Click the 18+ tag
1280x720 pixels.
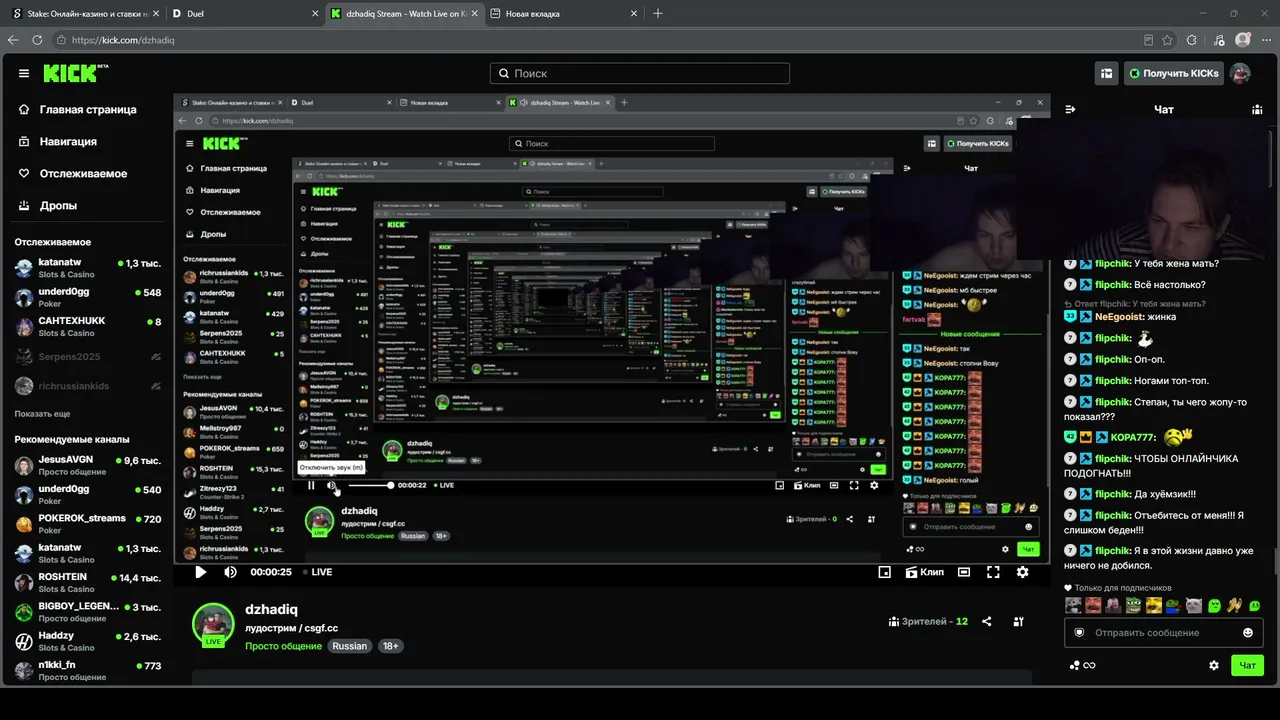click(x=390, y=646)
